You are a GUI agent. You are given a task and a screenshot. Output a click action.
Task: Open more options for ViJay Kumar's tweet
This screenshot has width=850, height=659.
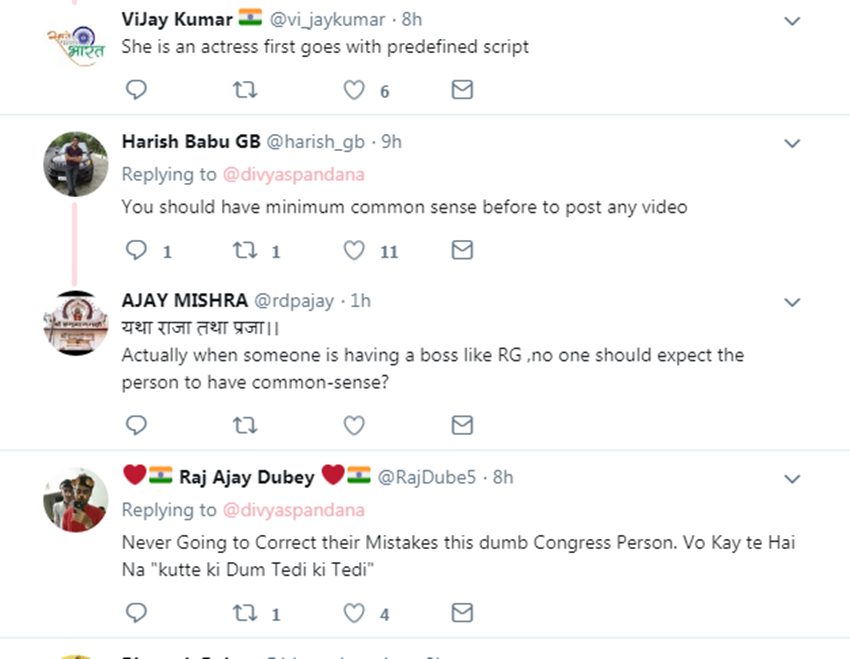point(792,21)
